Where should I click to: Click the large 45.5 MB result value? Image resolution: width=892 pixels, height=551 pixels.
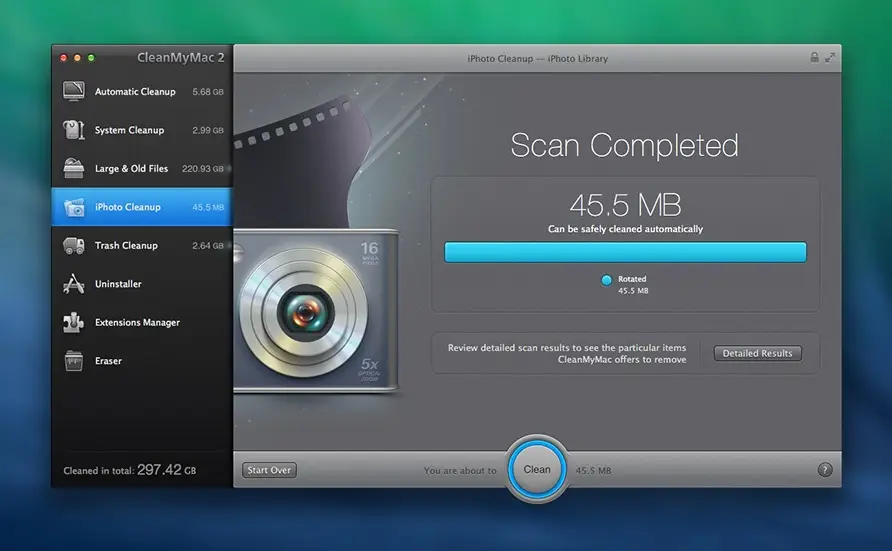pos(625,205)
